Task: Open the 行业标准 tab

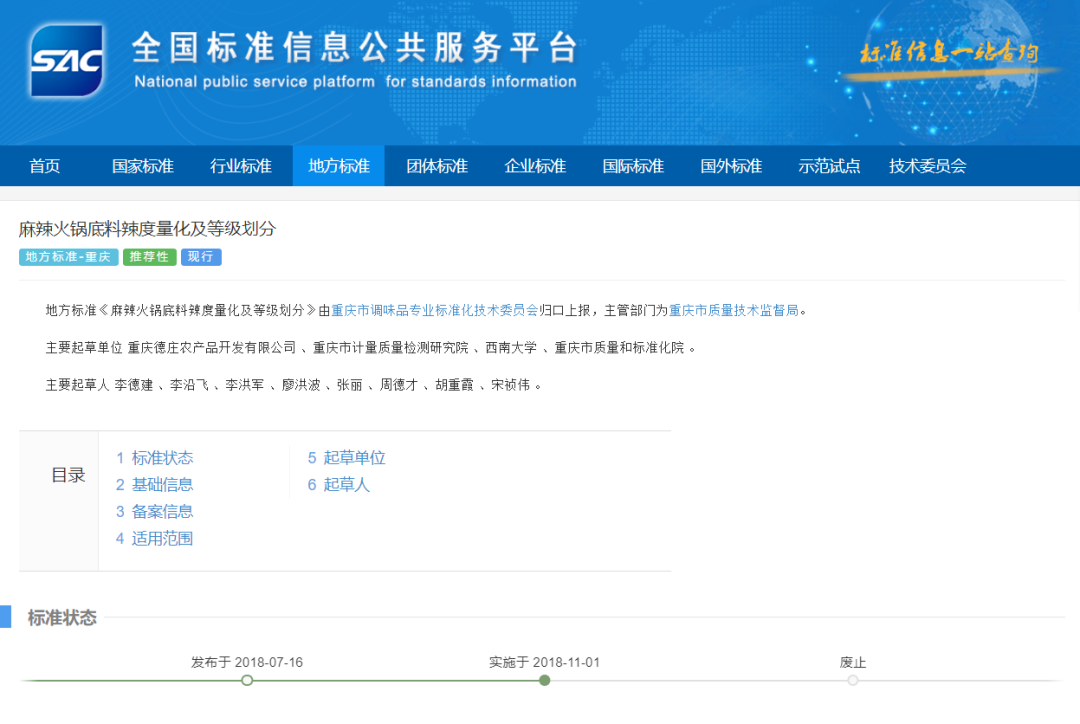Action: 240,166
